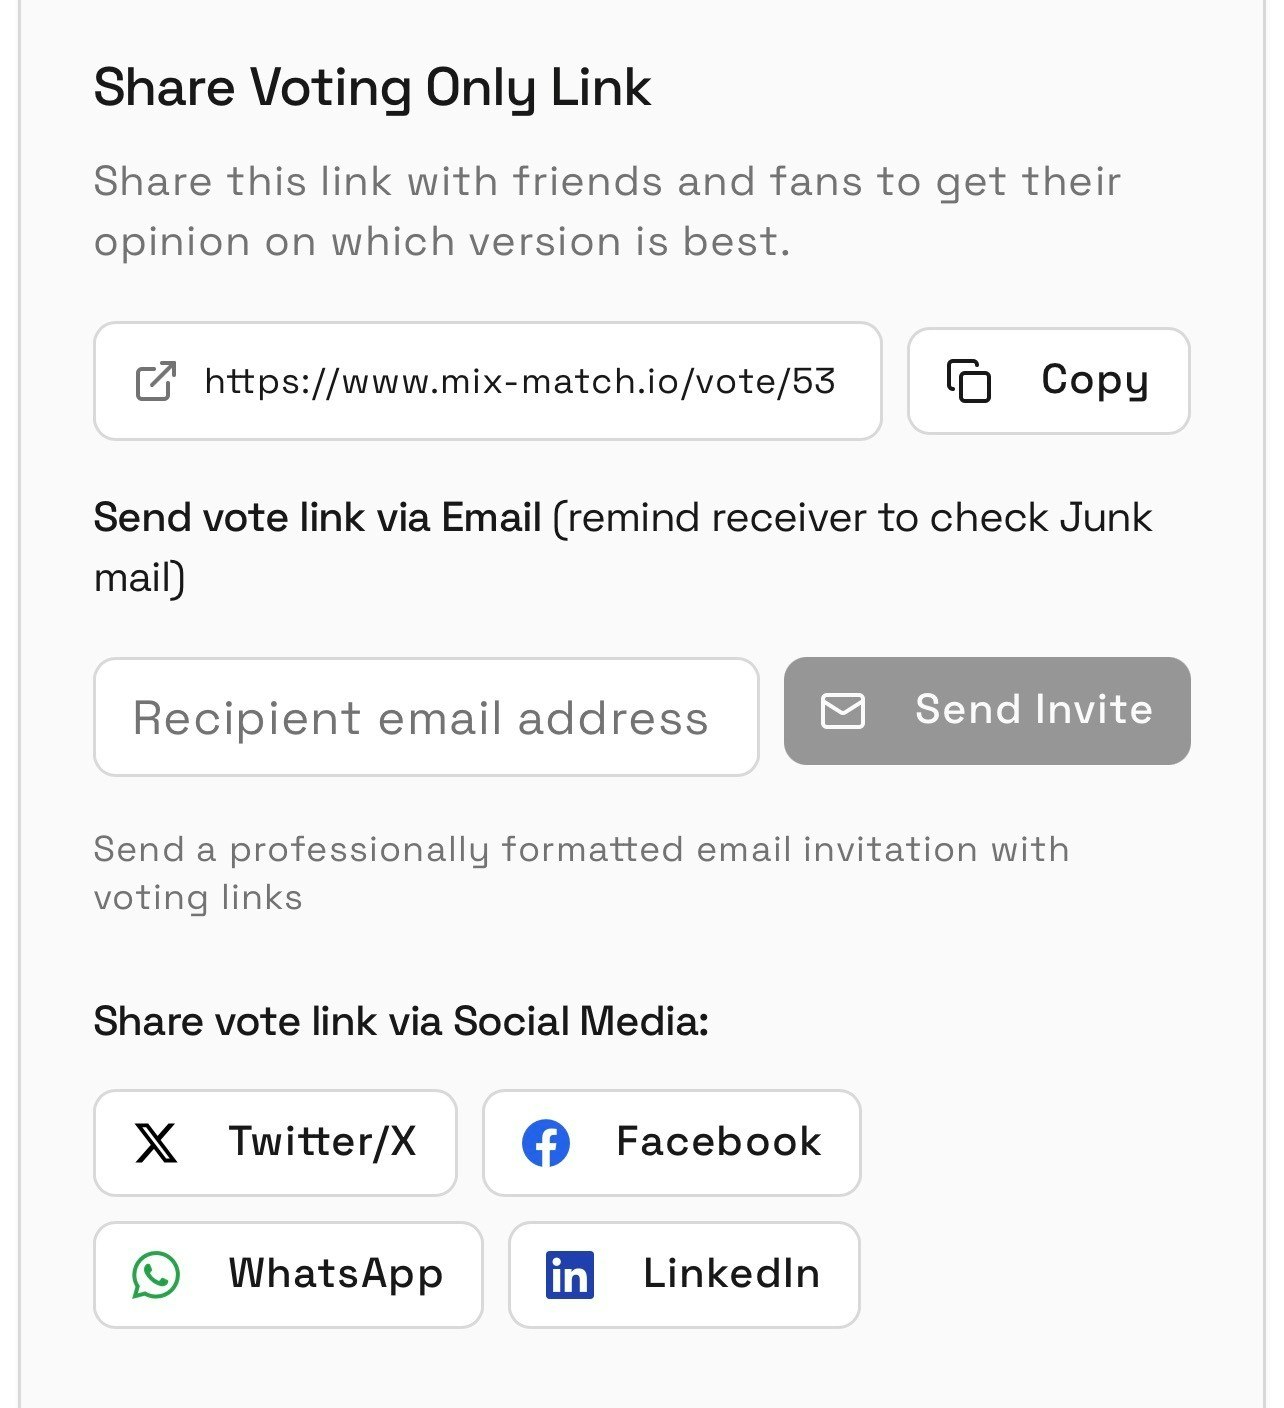Share via the Twitter/X label
The height and width of the screenshot is (1408, 1284).
tap(322, 1142)
